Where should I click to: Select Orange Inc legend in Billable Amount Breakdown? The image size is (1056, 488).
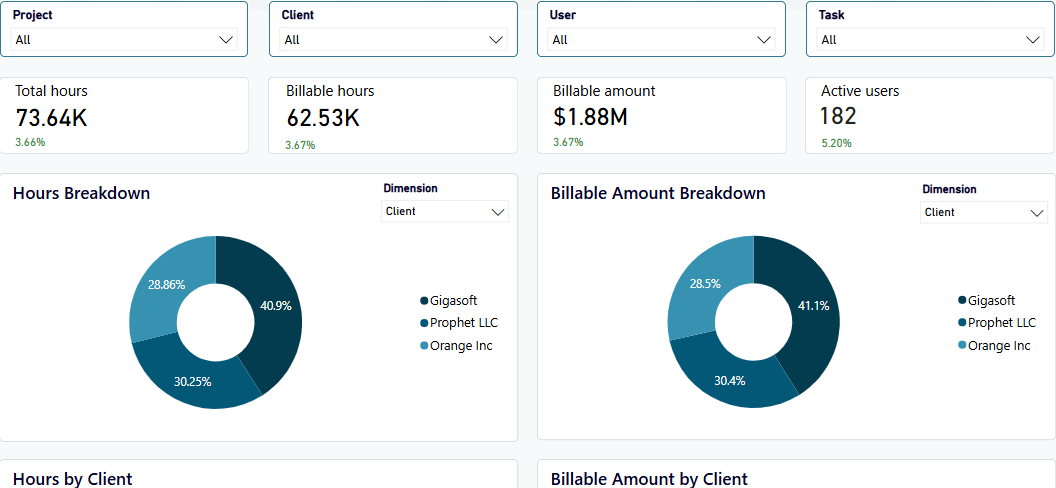[999, 346]
